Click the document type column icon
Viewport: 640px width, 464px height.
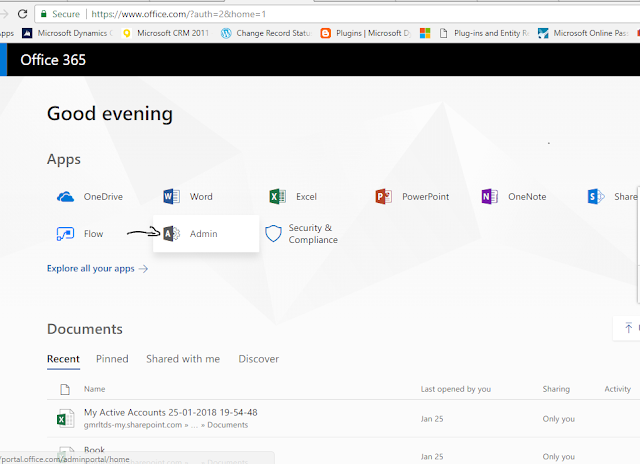[x=65, y=389]
